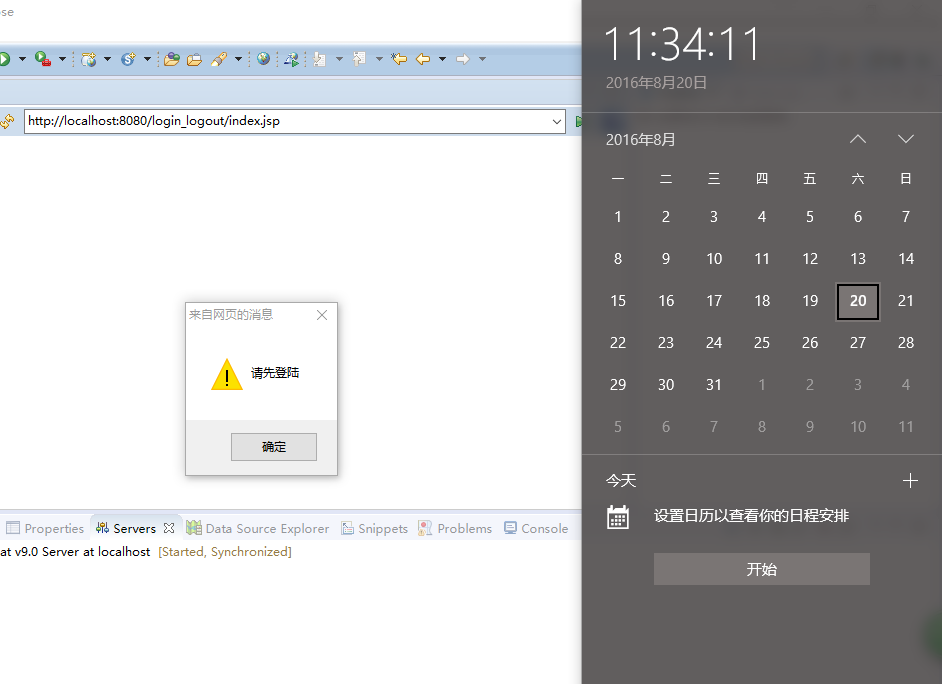Open the Snippets tab
The height and width of the screenshot is (684, 942).
click(375, 528)
